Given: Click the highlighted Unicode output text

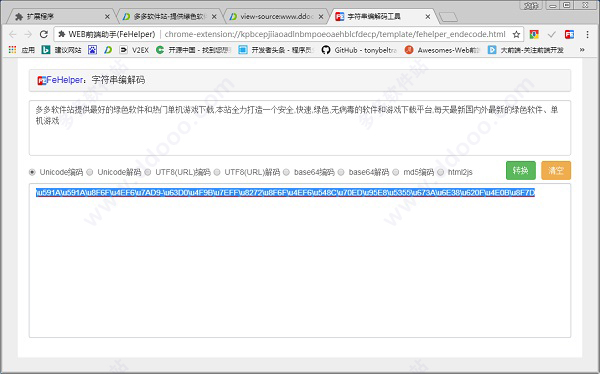Looking at the screenshot, I should coord(285,193).
